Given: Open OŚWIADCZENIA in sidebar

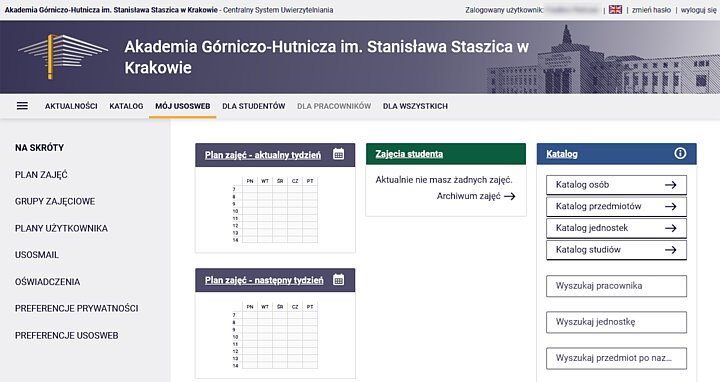Looking at the screenshot, I should pyautogui.click(x=47, y=282).
